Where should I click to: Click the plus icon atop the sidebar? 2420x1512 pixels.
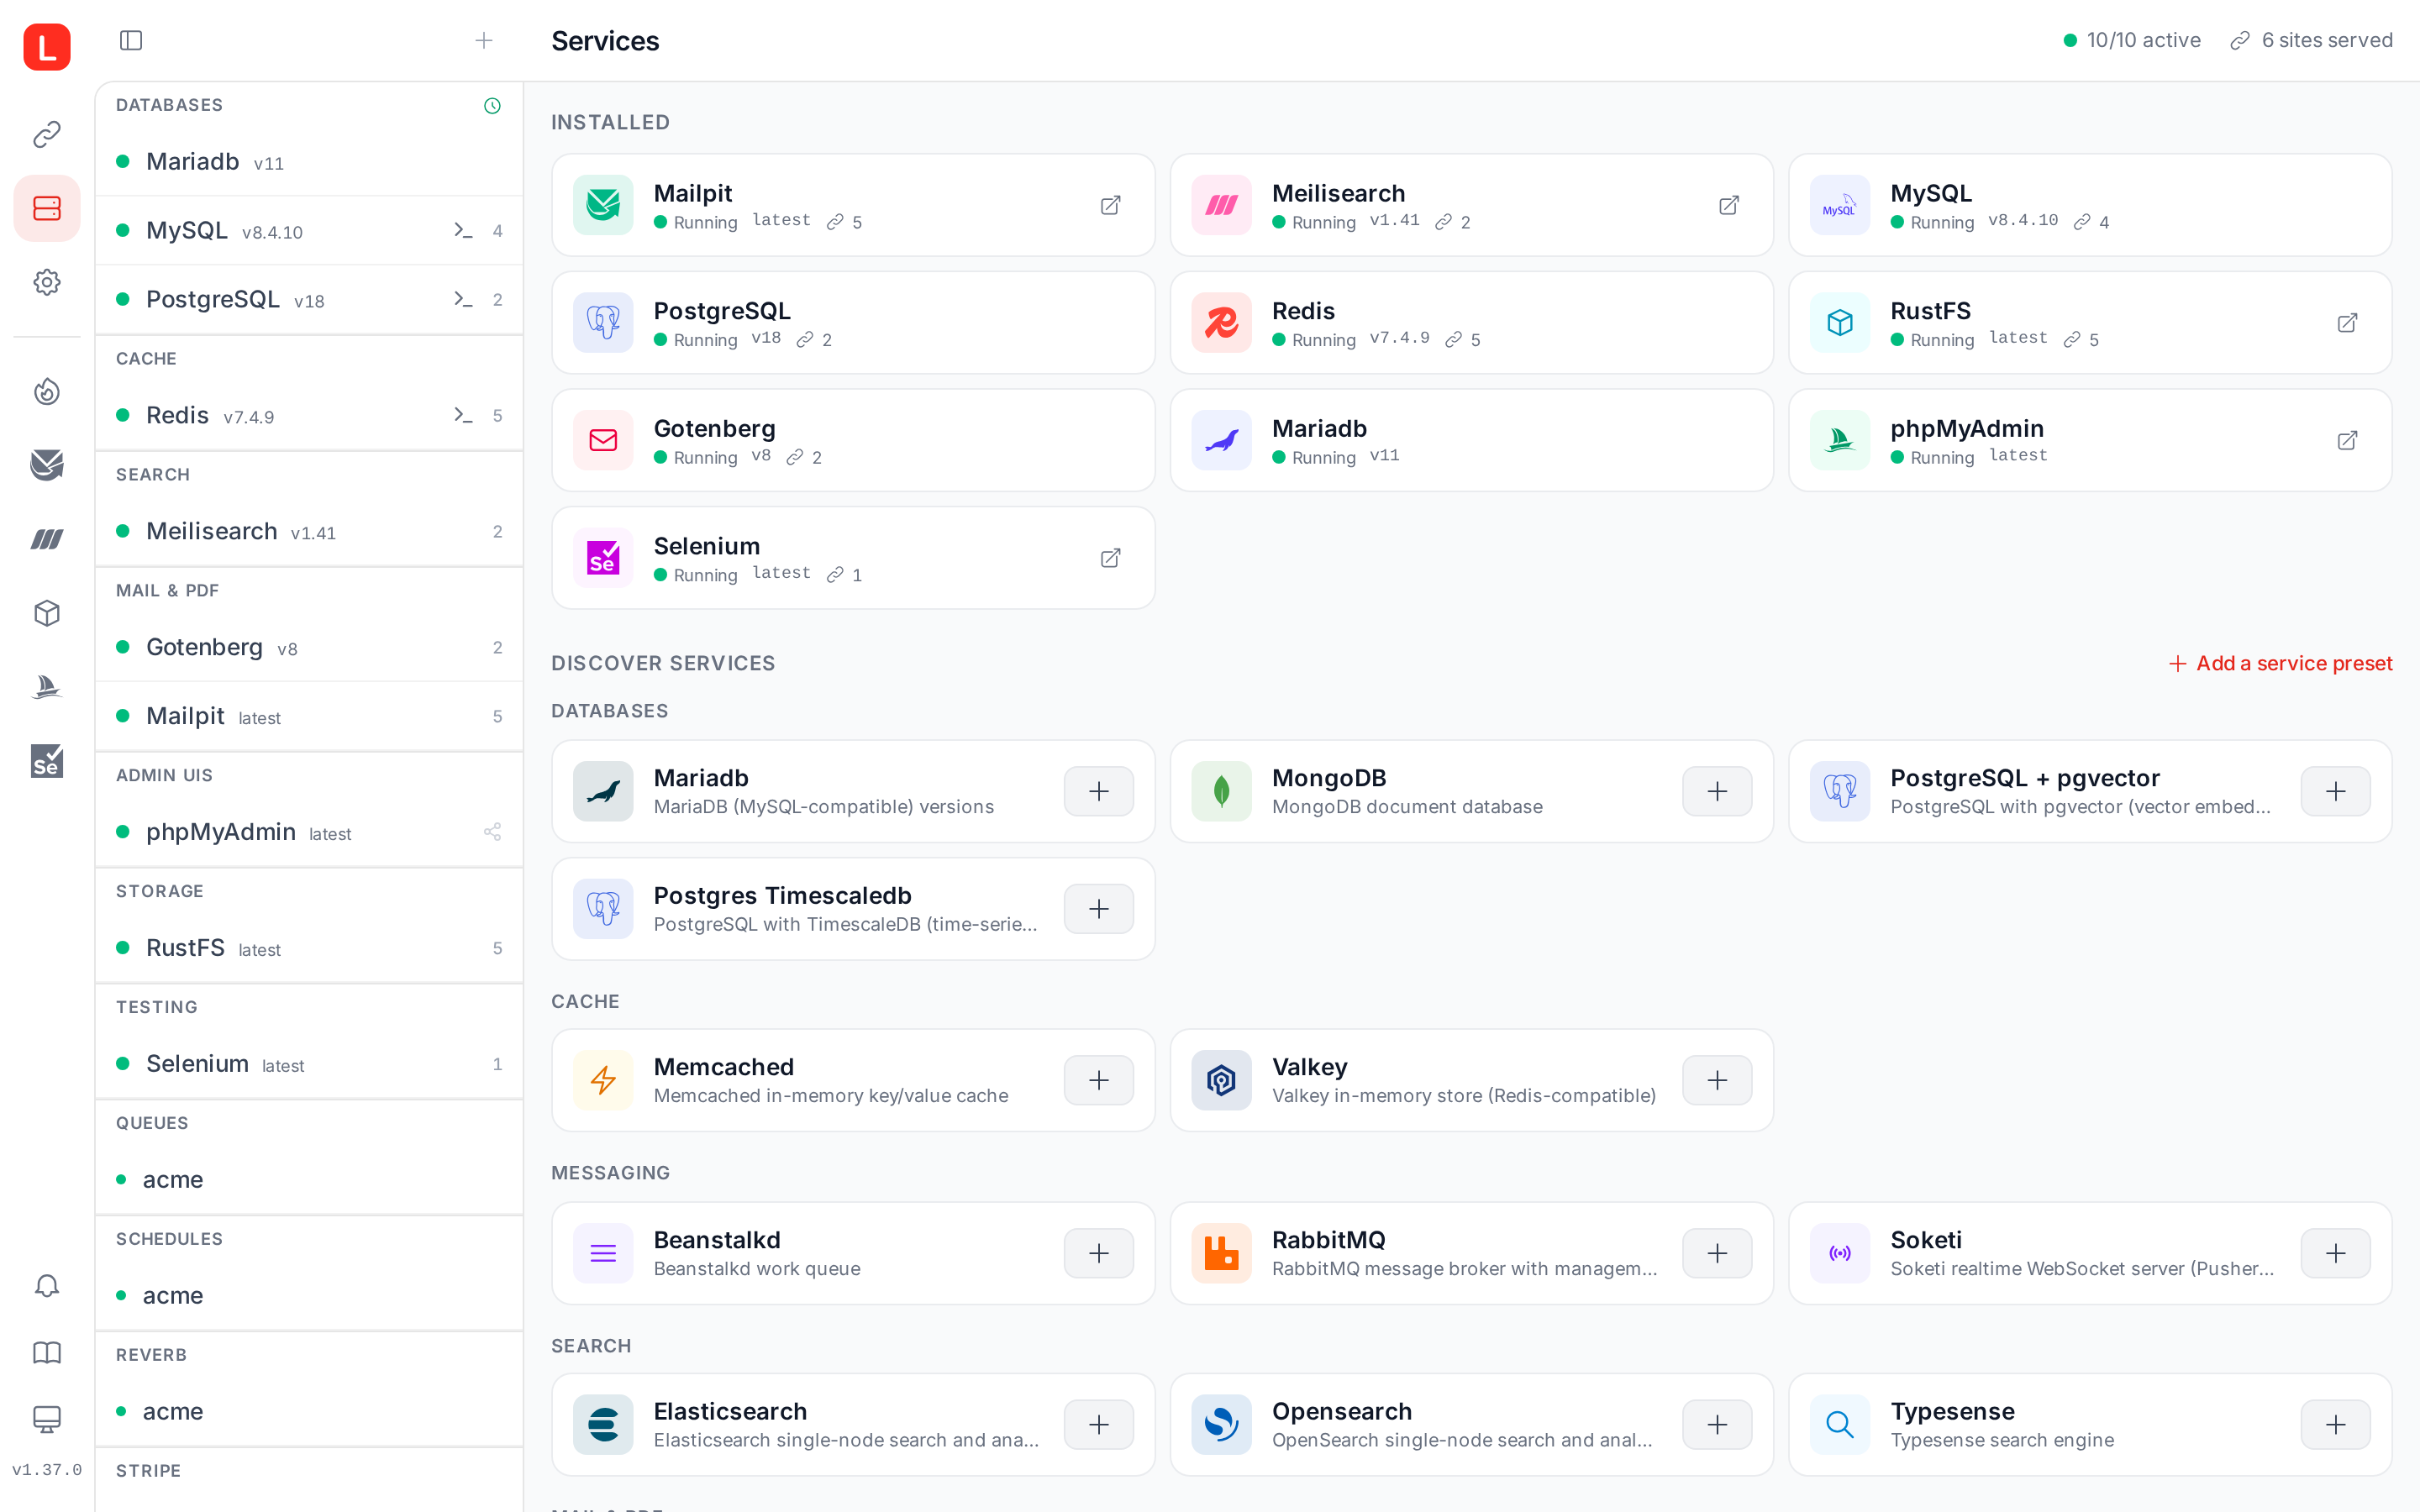click(484, 40)
